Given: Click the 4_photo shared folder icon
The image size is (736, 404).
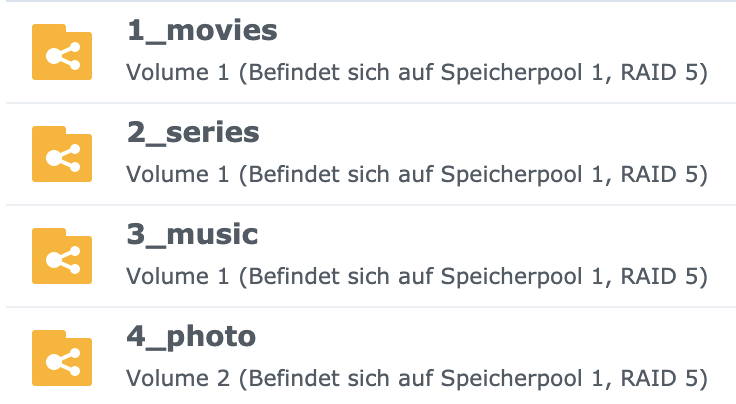Looking at the screenshot, I should click(62, 358).
